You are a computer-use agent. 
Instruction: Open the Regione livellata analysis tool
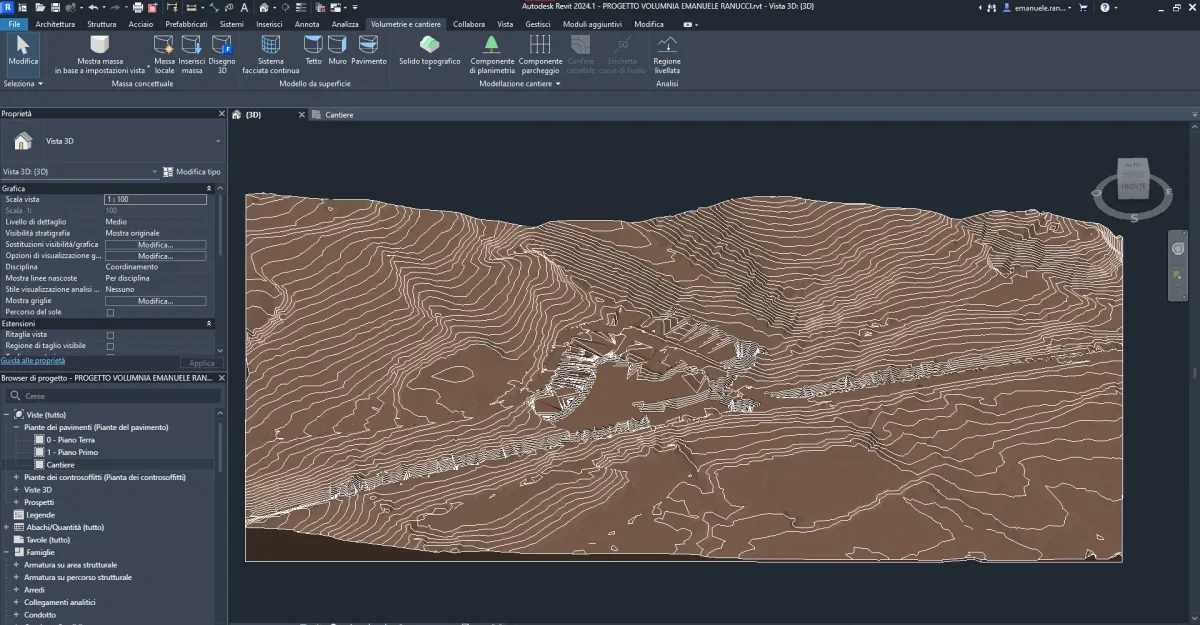[x=666, y=52]
